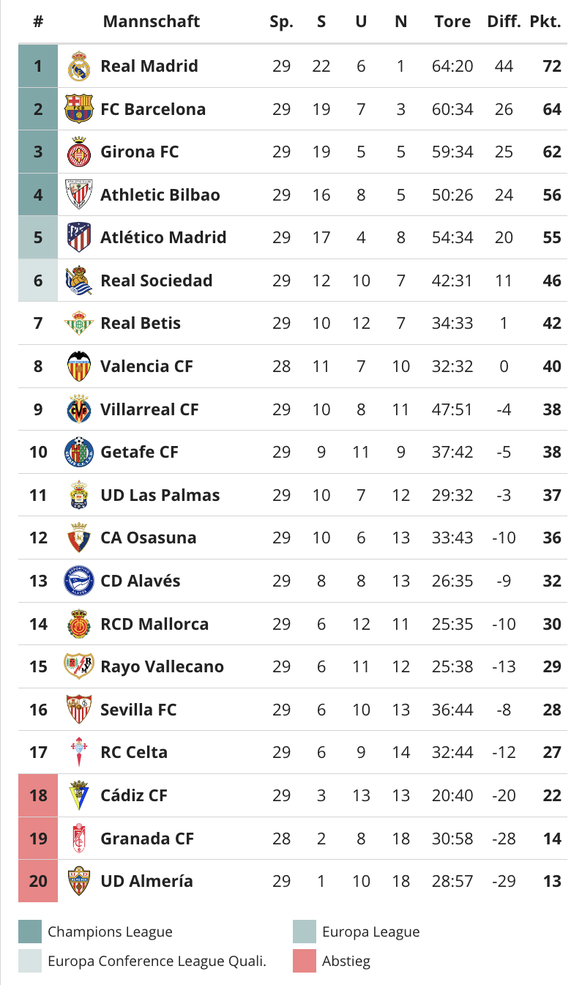Click the red Abstieg legend swatch
Viewport: 582px width, 985px height.
pyautogui.click(x=304, y=961)
